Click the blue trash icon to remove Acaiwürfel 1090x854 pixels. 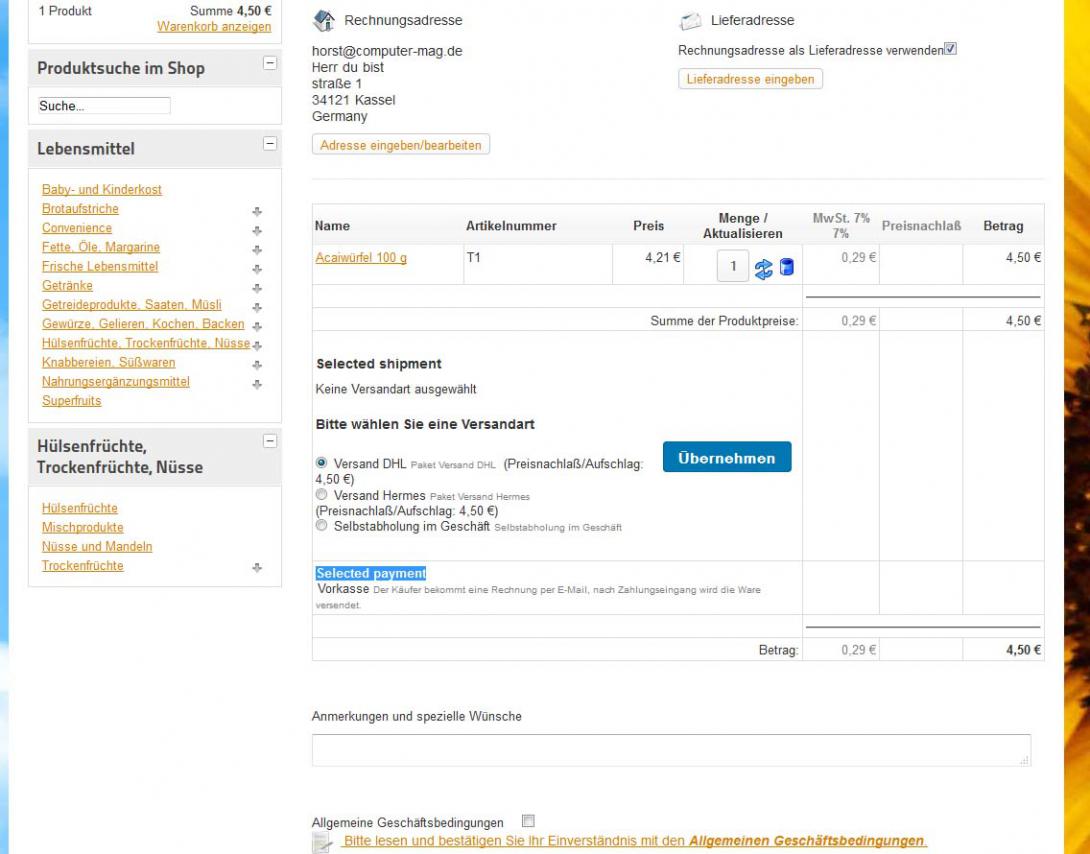point(787,267)
